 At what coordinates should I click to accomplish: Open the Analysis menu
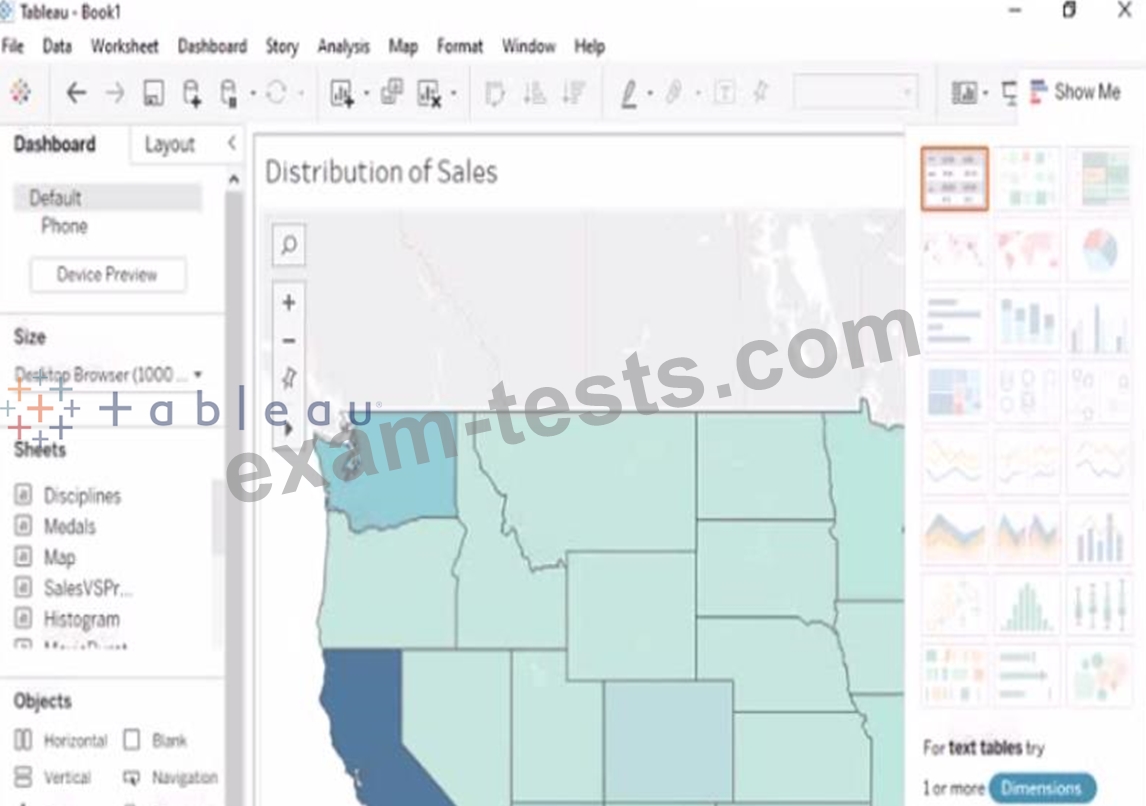tap(343, 46)
